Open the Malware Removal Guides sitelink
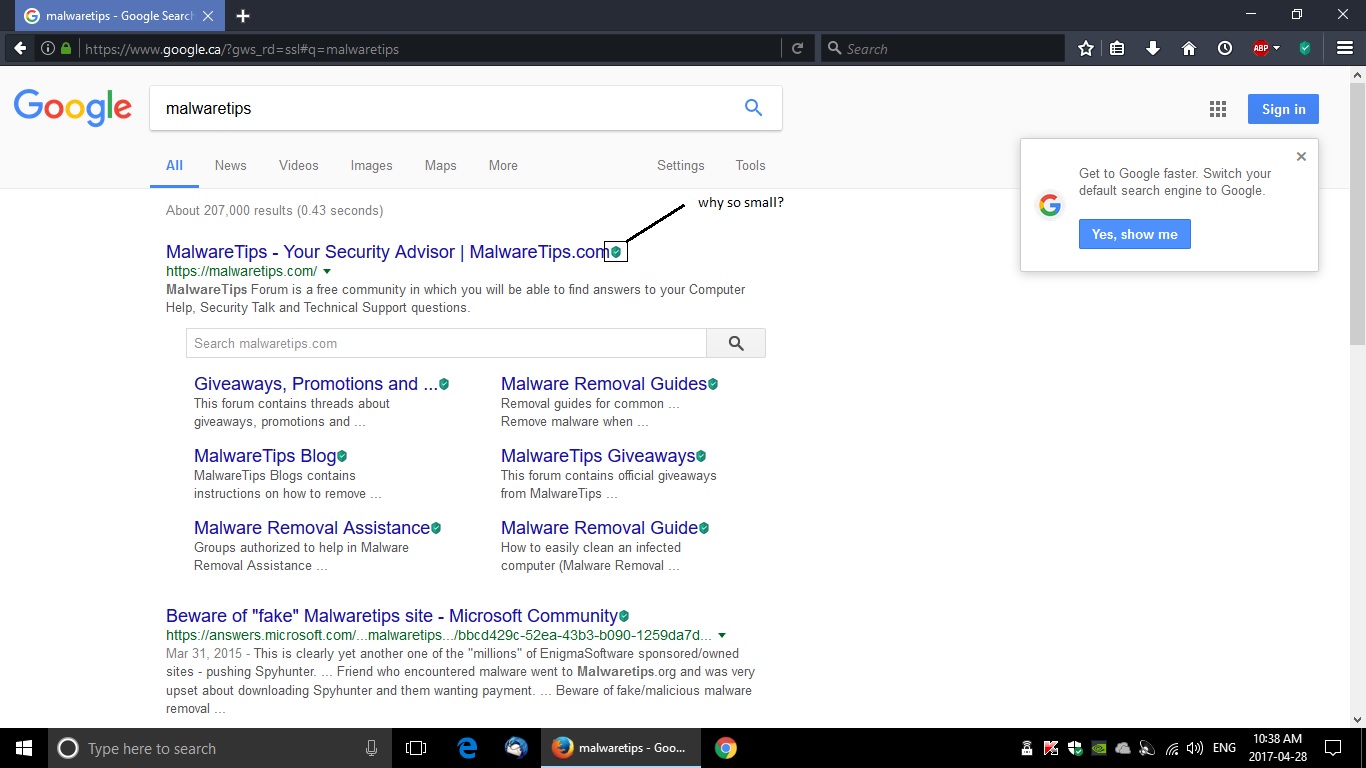 point(604,384)
